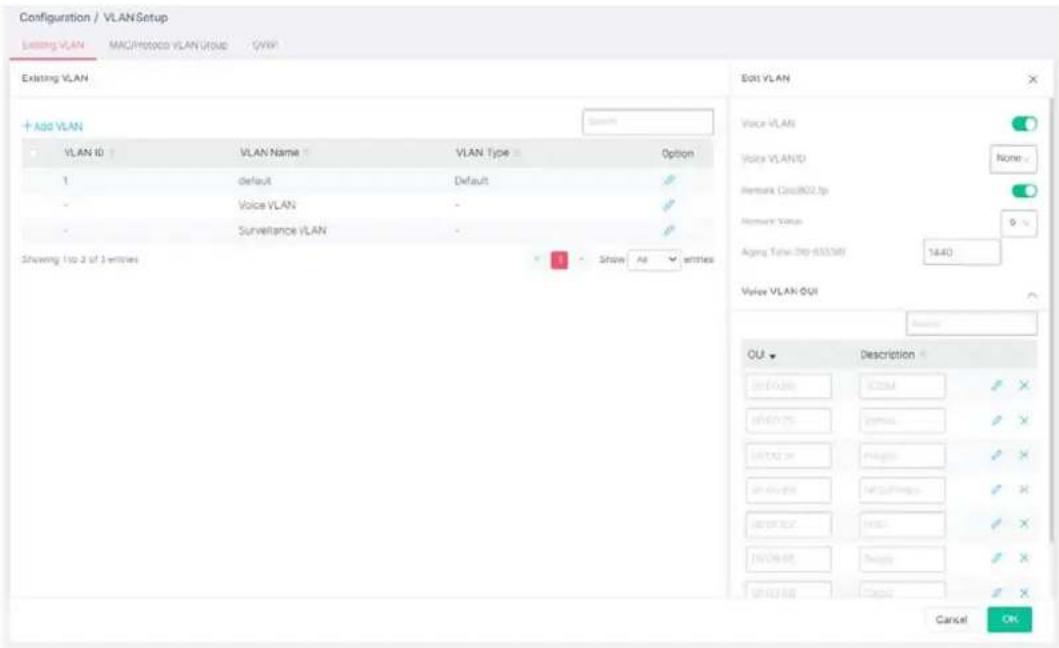Focus the Existing VLAN search box
1059x648 pixels.
[648, 122]
